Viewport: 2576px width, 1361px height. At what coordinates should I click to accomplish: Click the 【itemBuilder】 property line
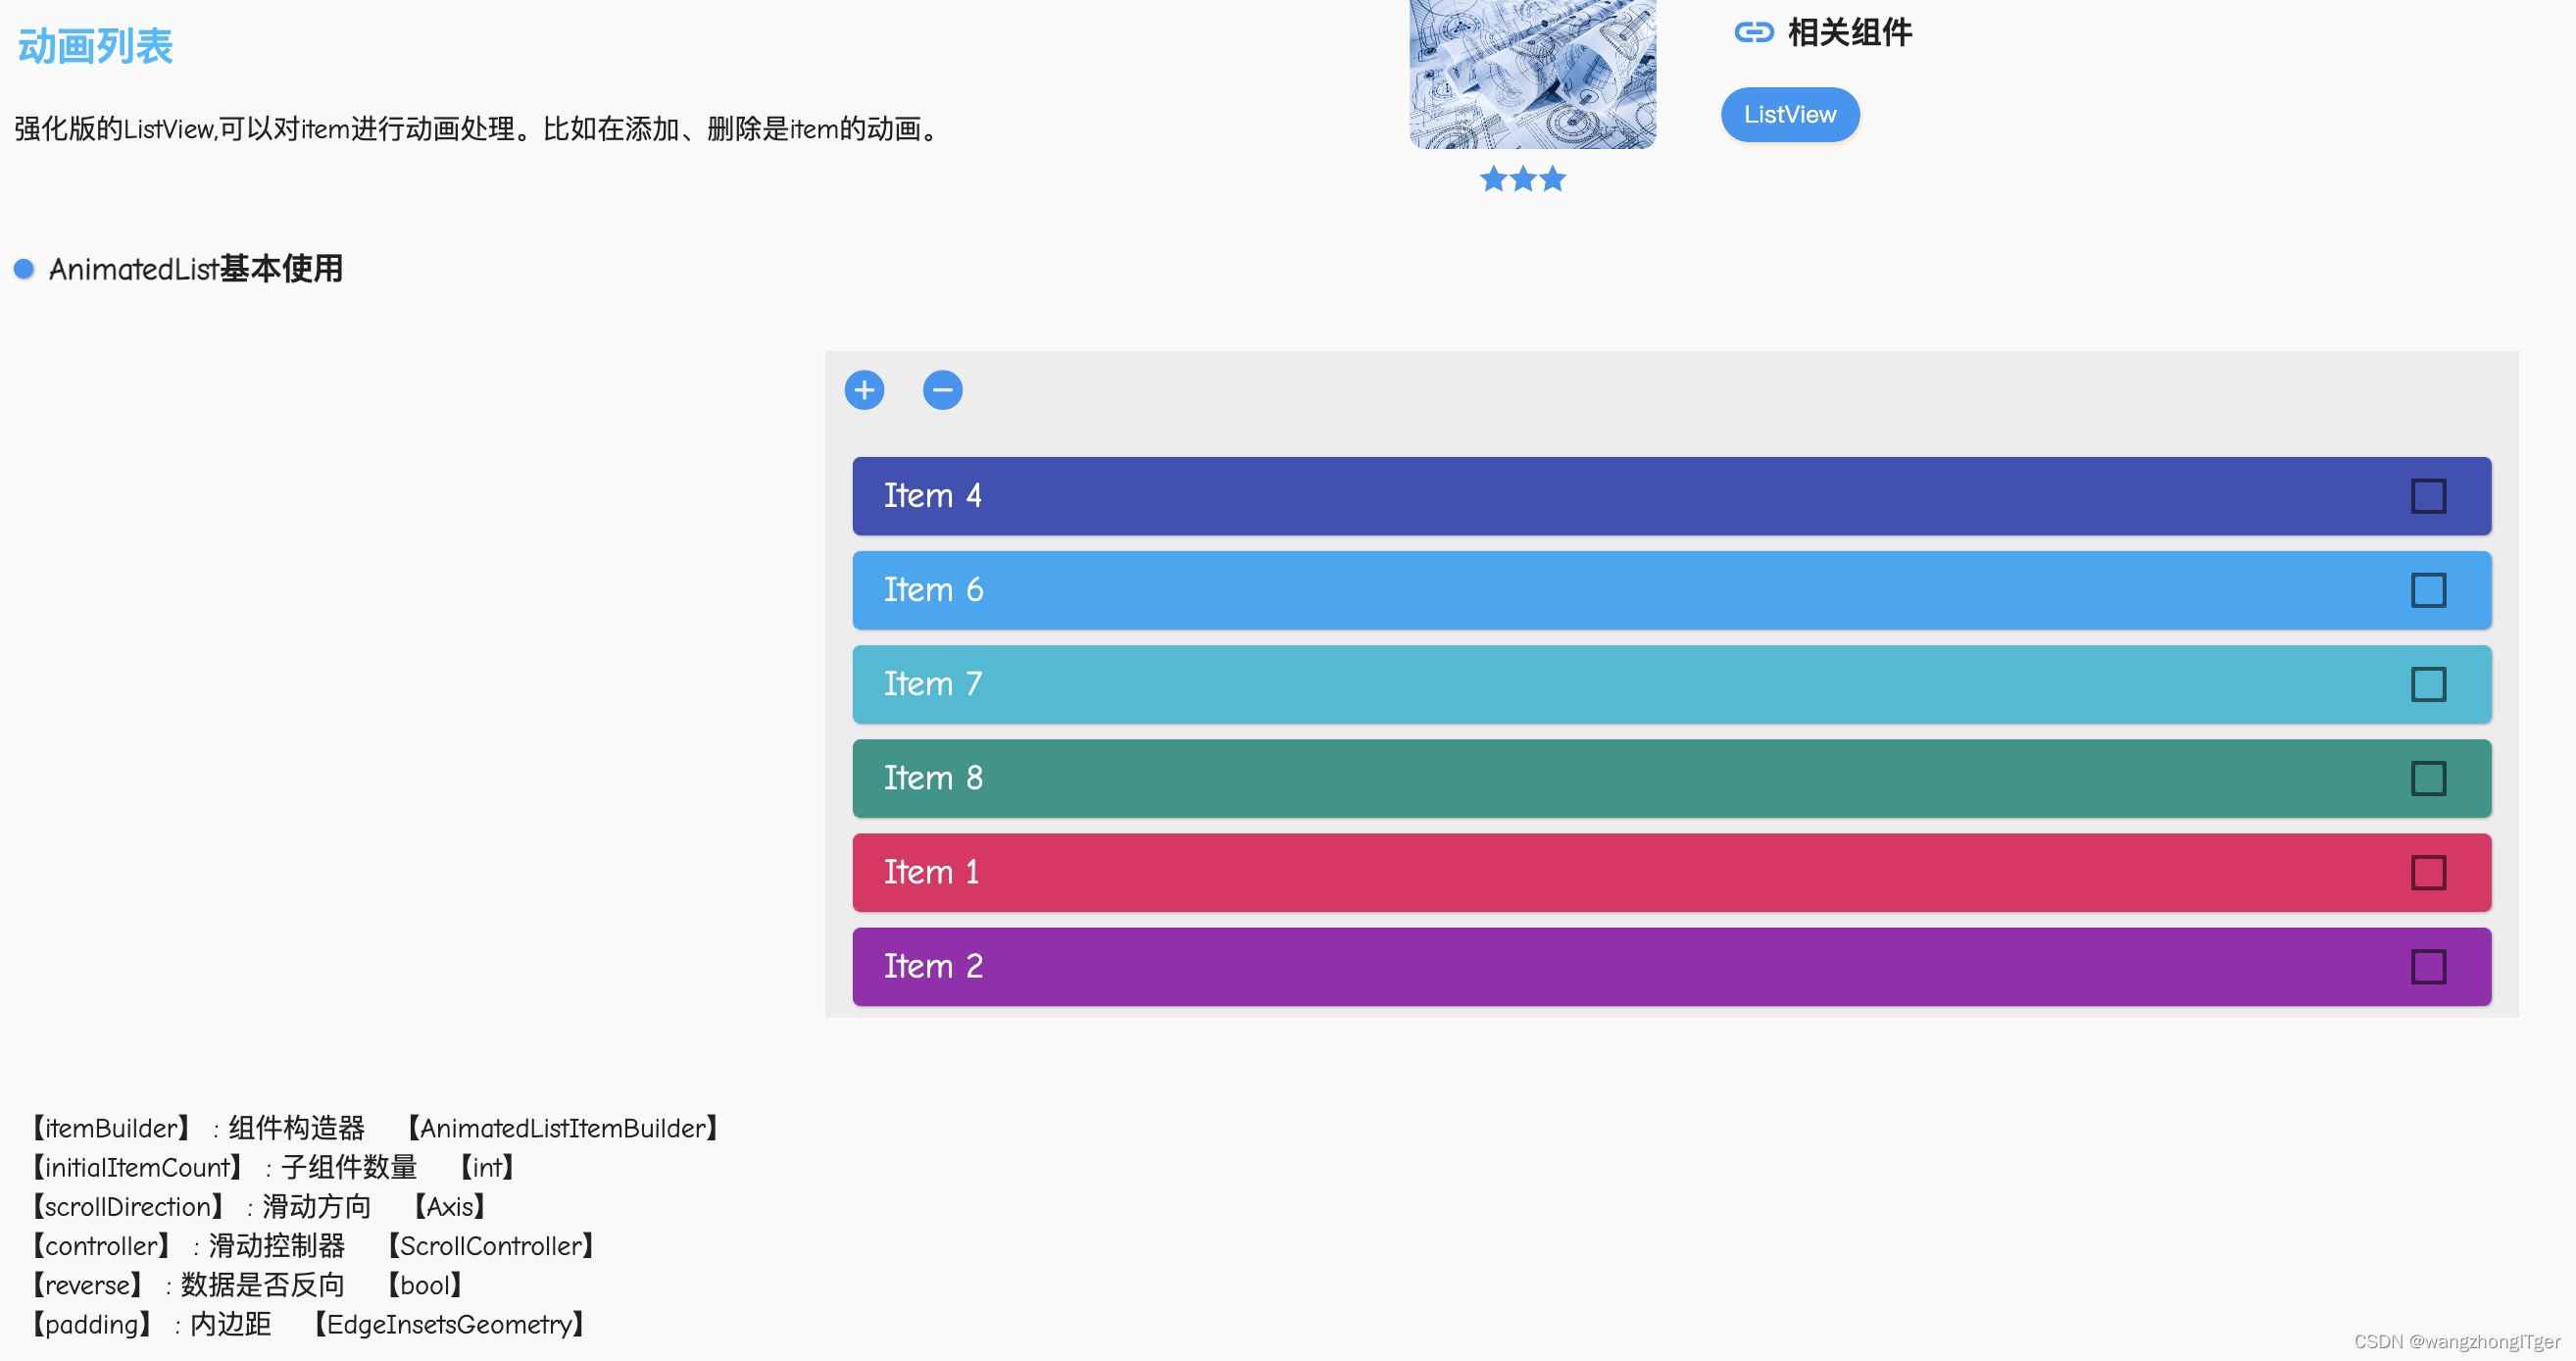click(x=374, y=1128)
